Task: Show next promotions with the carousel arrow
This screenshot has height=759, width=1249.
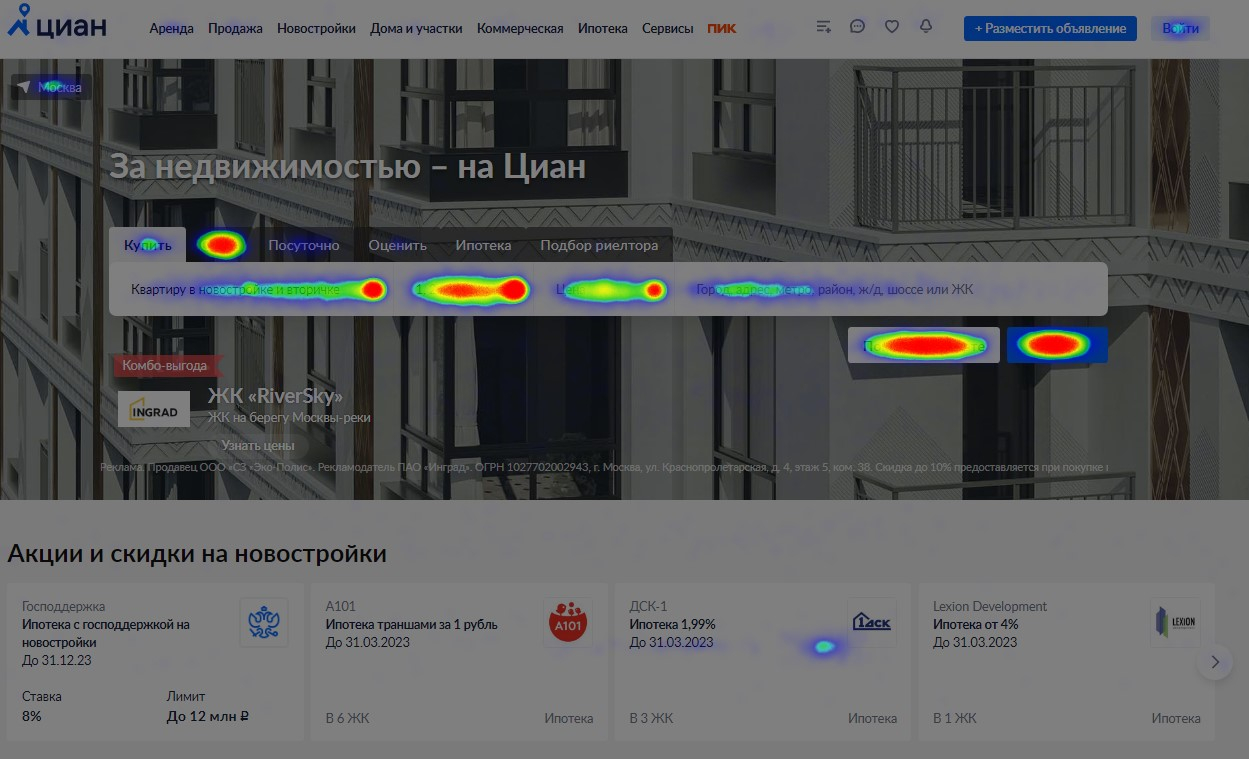Action: pos(1215,661)
